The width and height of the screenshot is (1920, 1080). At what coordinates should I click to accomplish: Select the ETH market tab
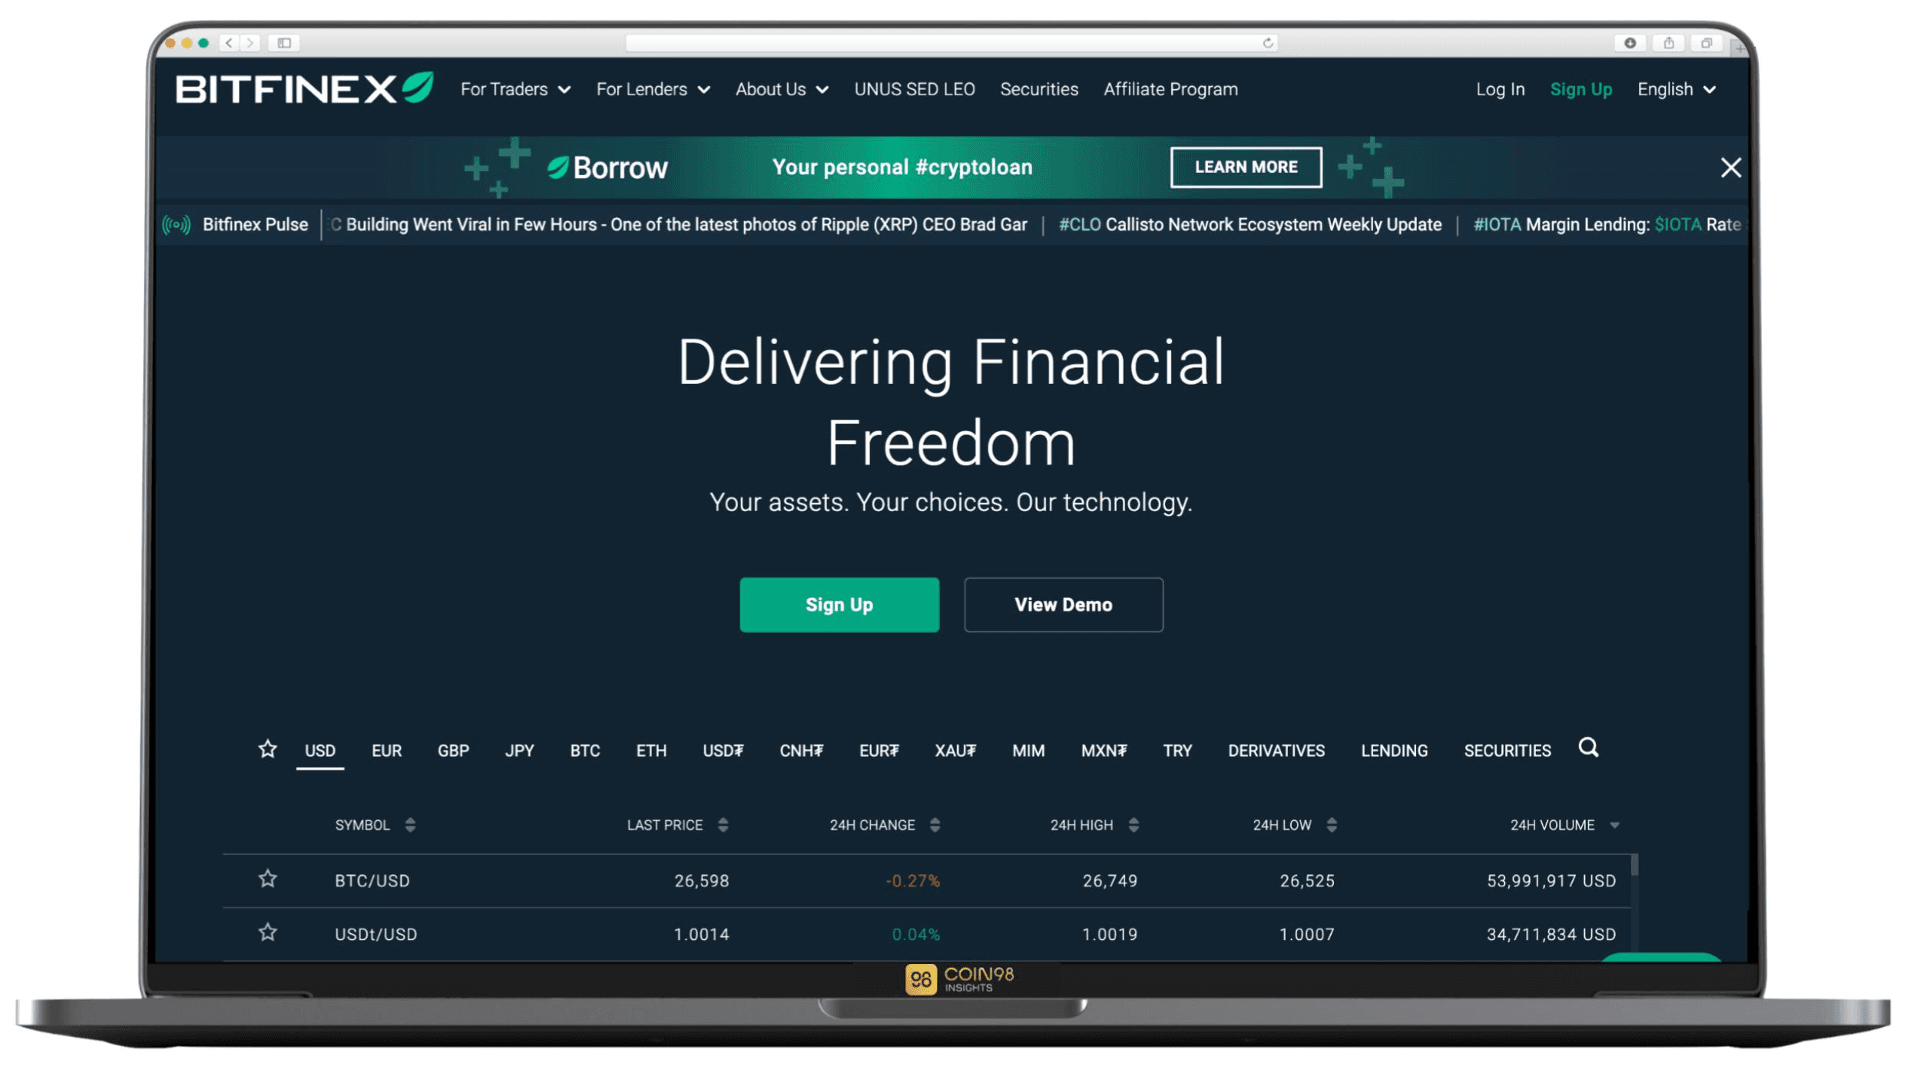(651, 751)
